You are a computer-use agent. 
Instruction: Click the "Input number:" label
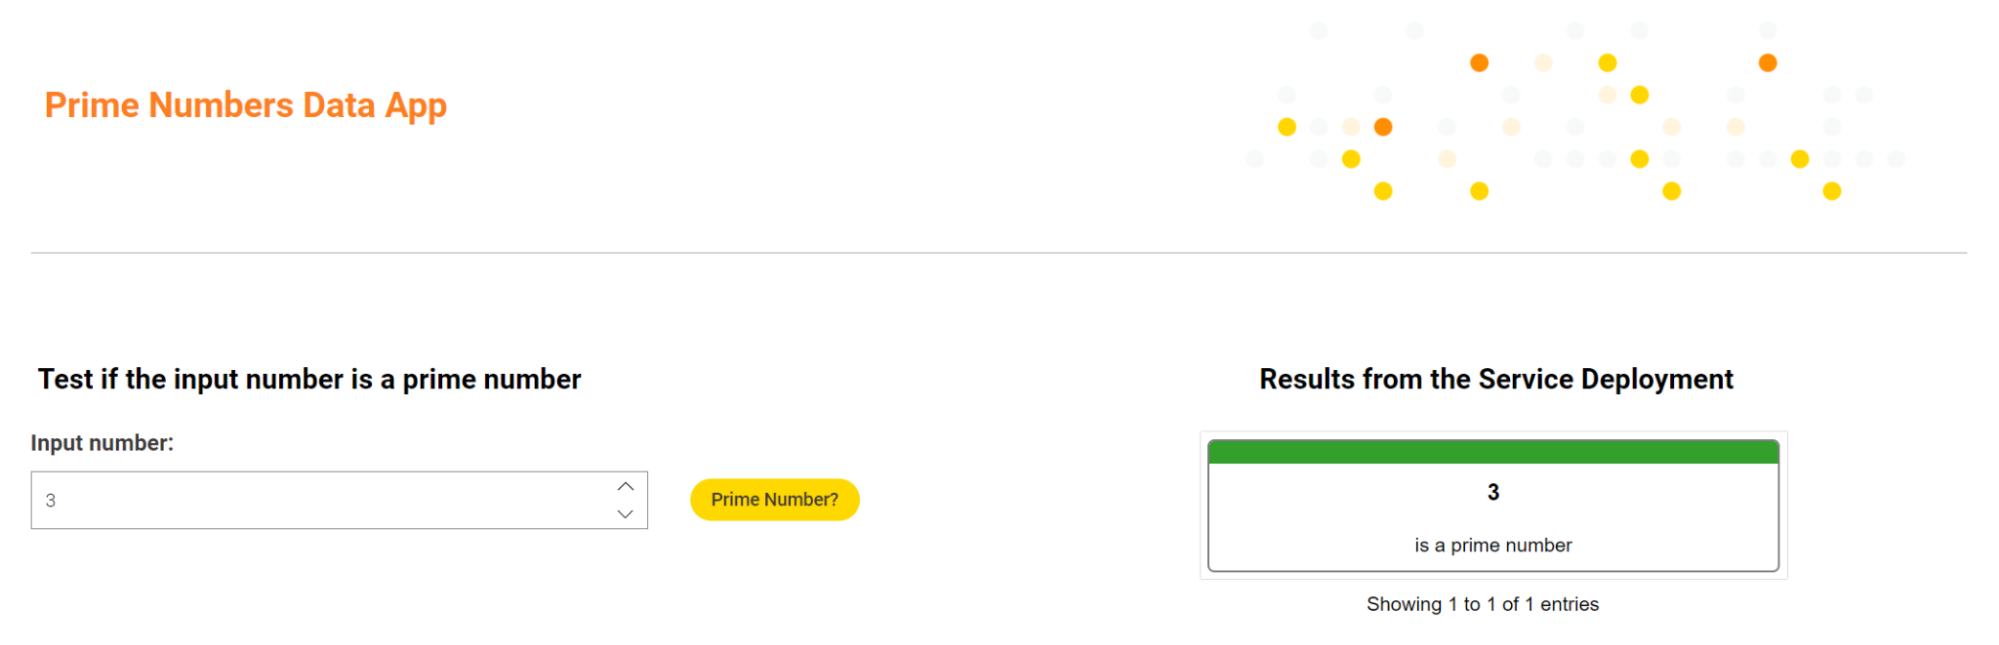tap(102, 443)
